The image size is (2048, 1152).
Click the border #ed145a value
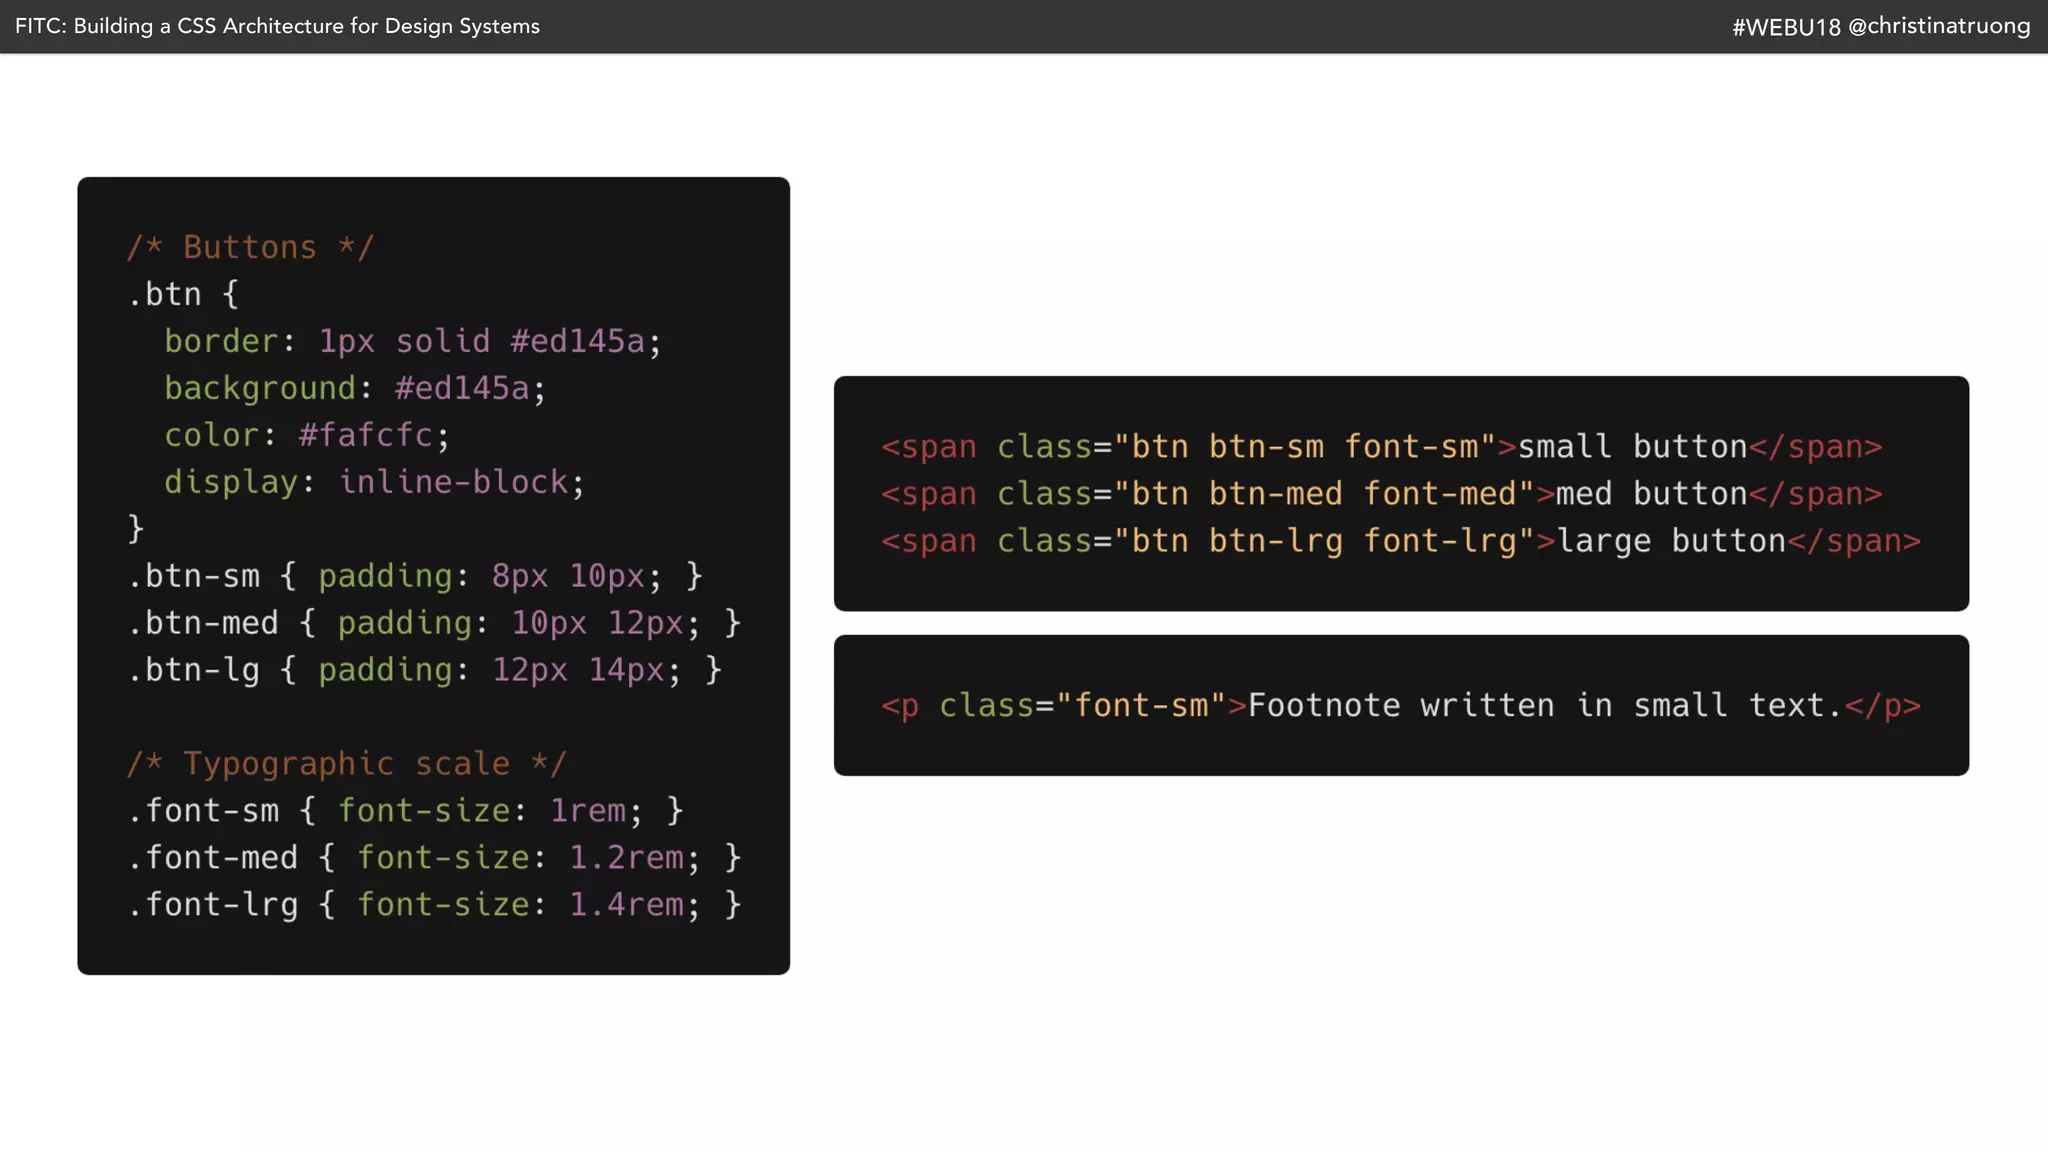point(577,341)
